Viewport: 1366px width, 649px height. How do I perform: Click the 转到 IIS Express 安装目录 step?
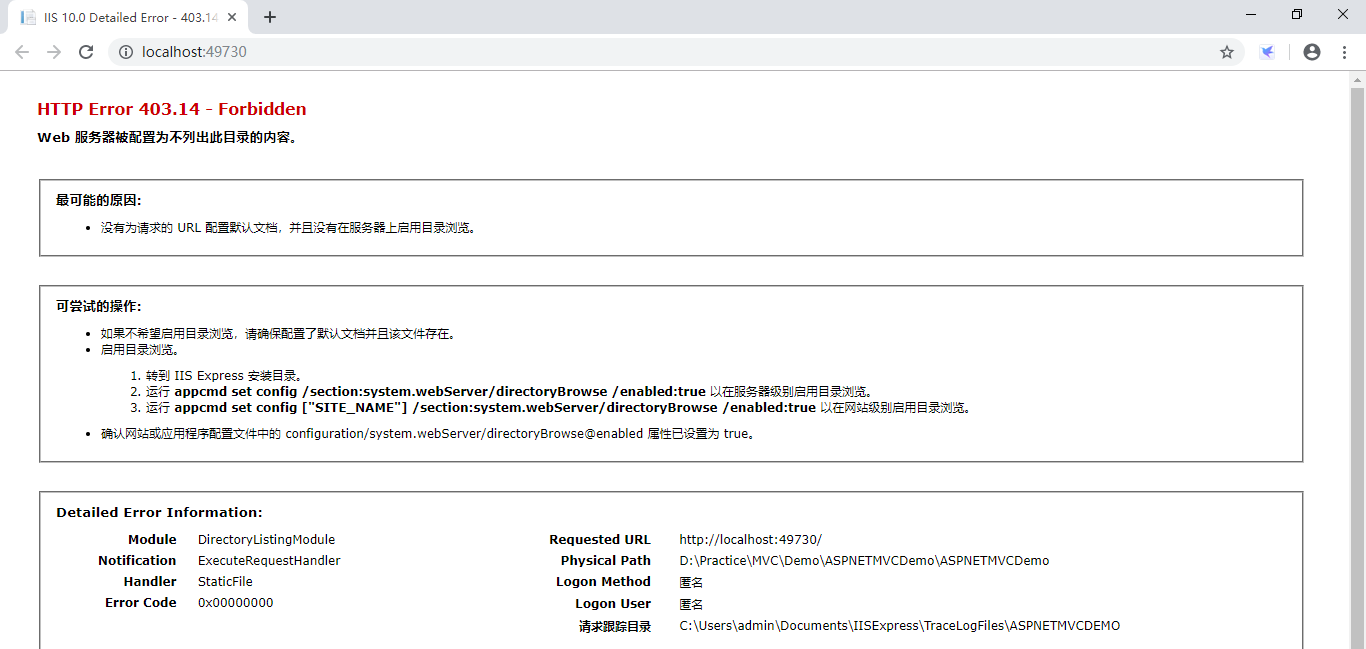(x=223, y=375)
